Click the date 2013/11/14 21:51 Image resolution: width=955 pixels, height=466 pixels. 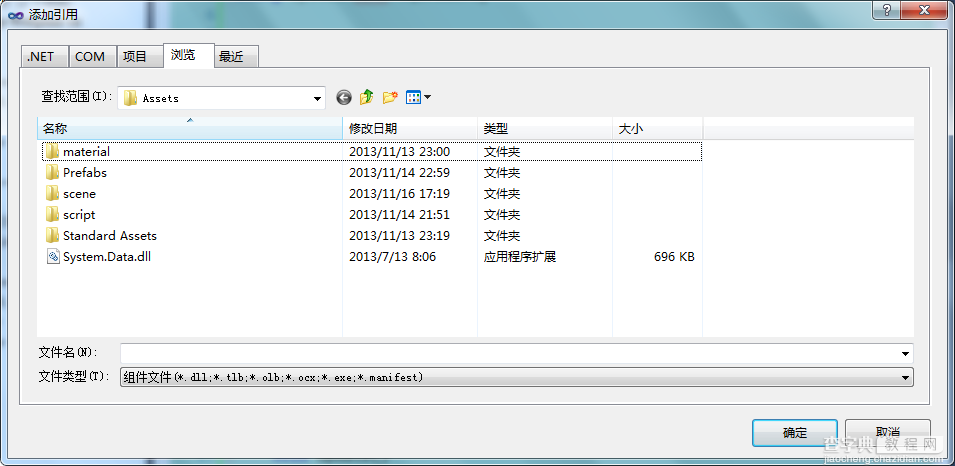click(400, 214)
